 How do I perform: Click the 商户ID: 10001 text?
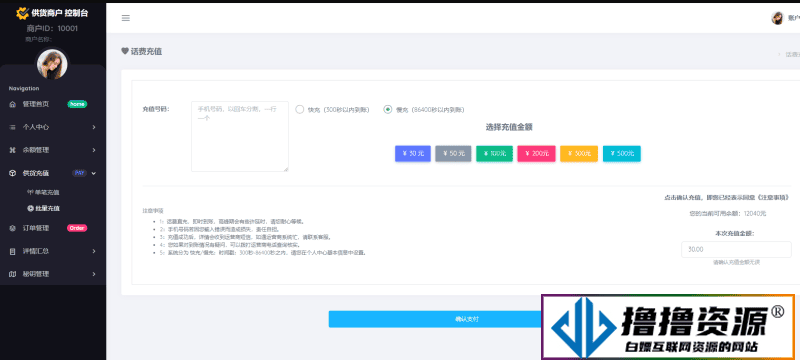pos(52,29)
